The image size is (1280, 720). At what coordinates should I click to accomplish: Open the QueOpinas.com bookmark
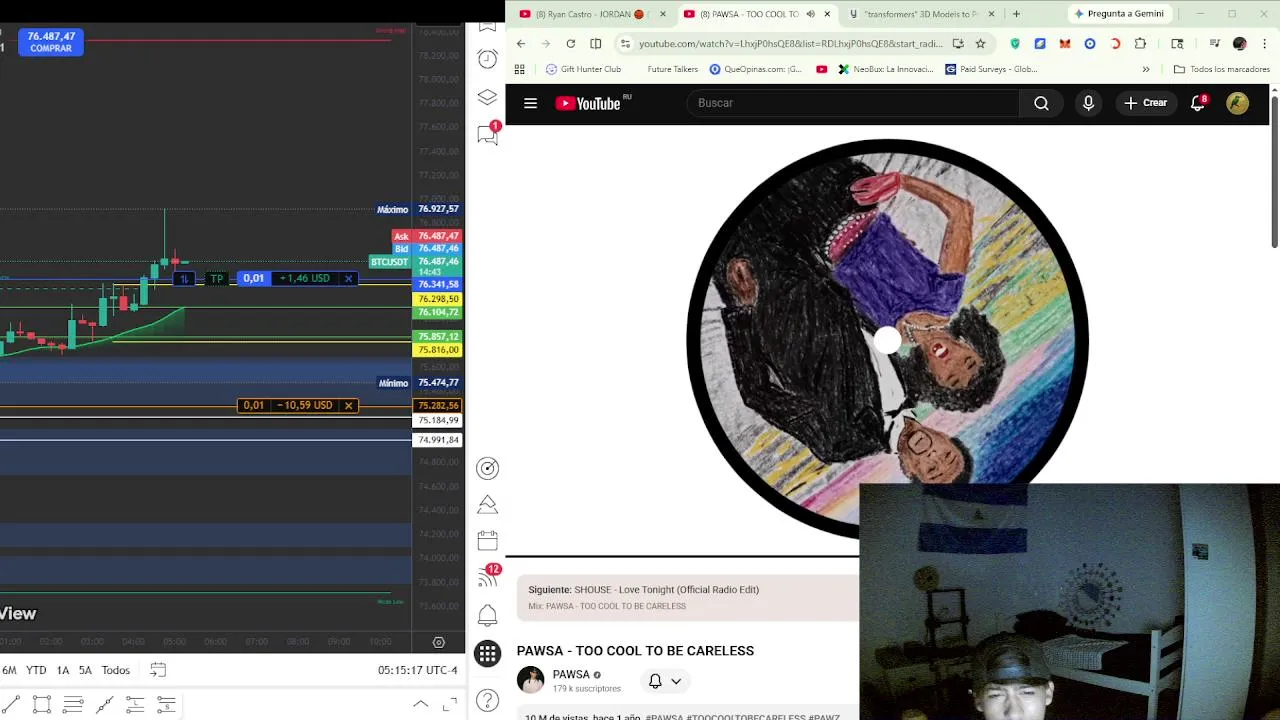coord(755,69)
